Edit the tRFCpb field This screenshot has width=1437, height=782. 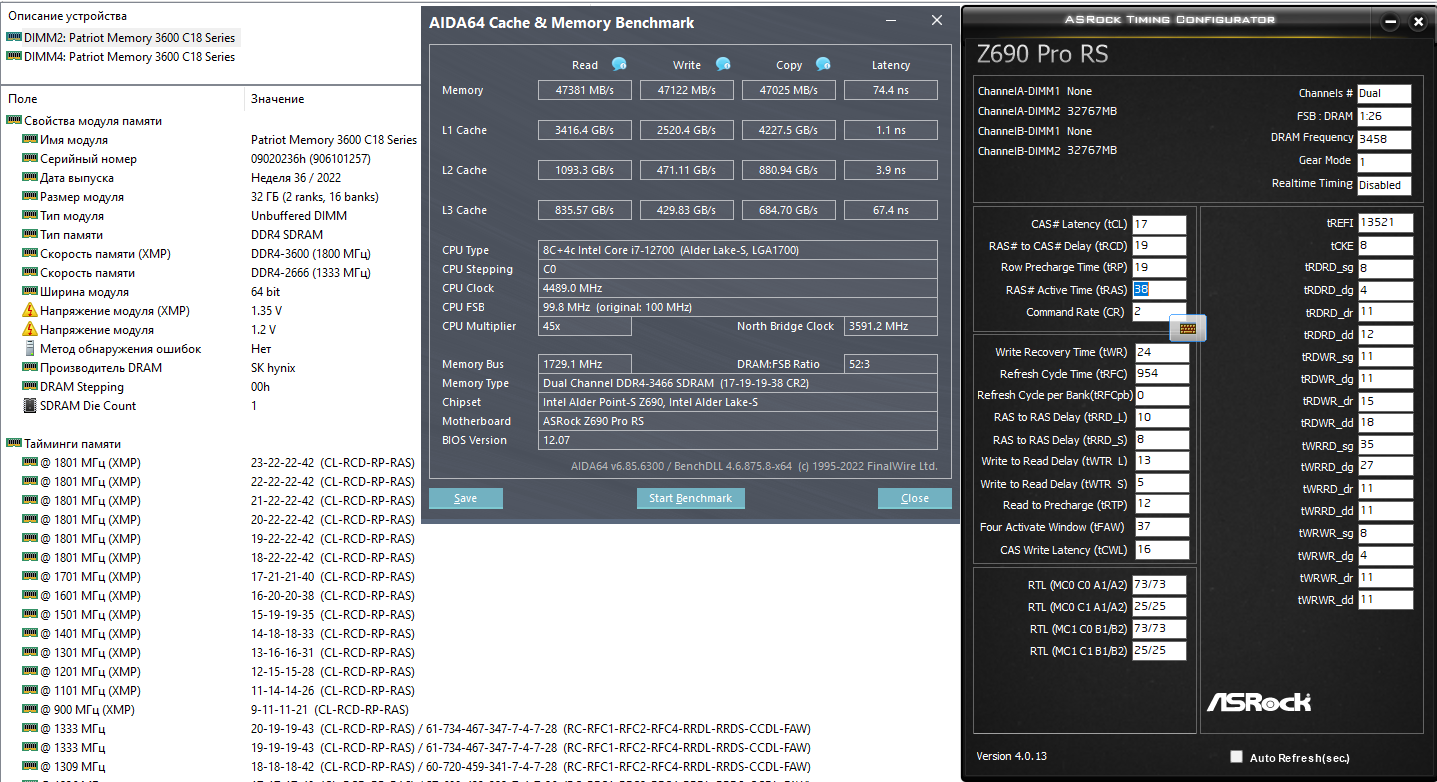coord(1162,395)
